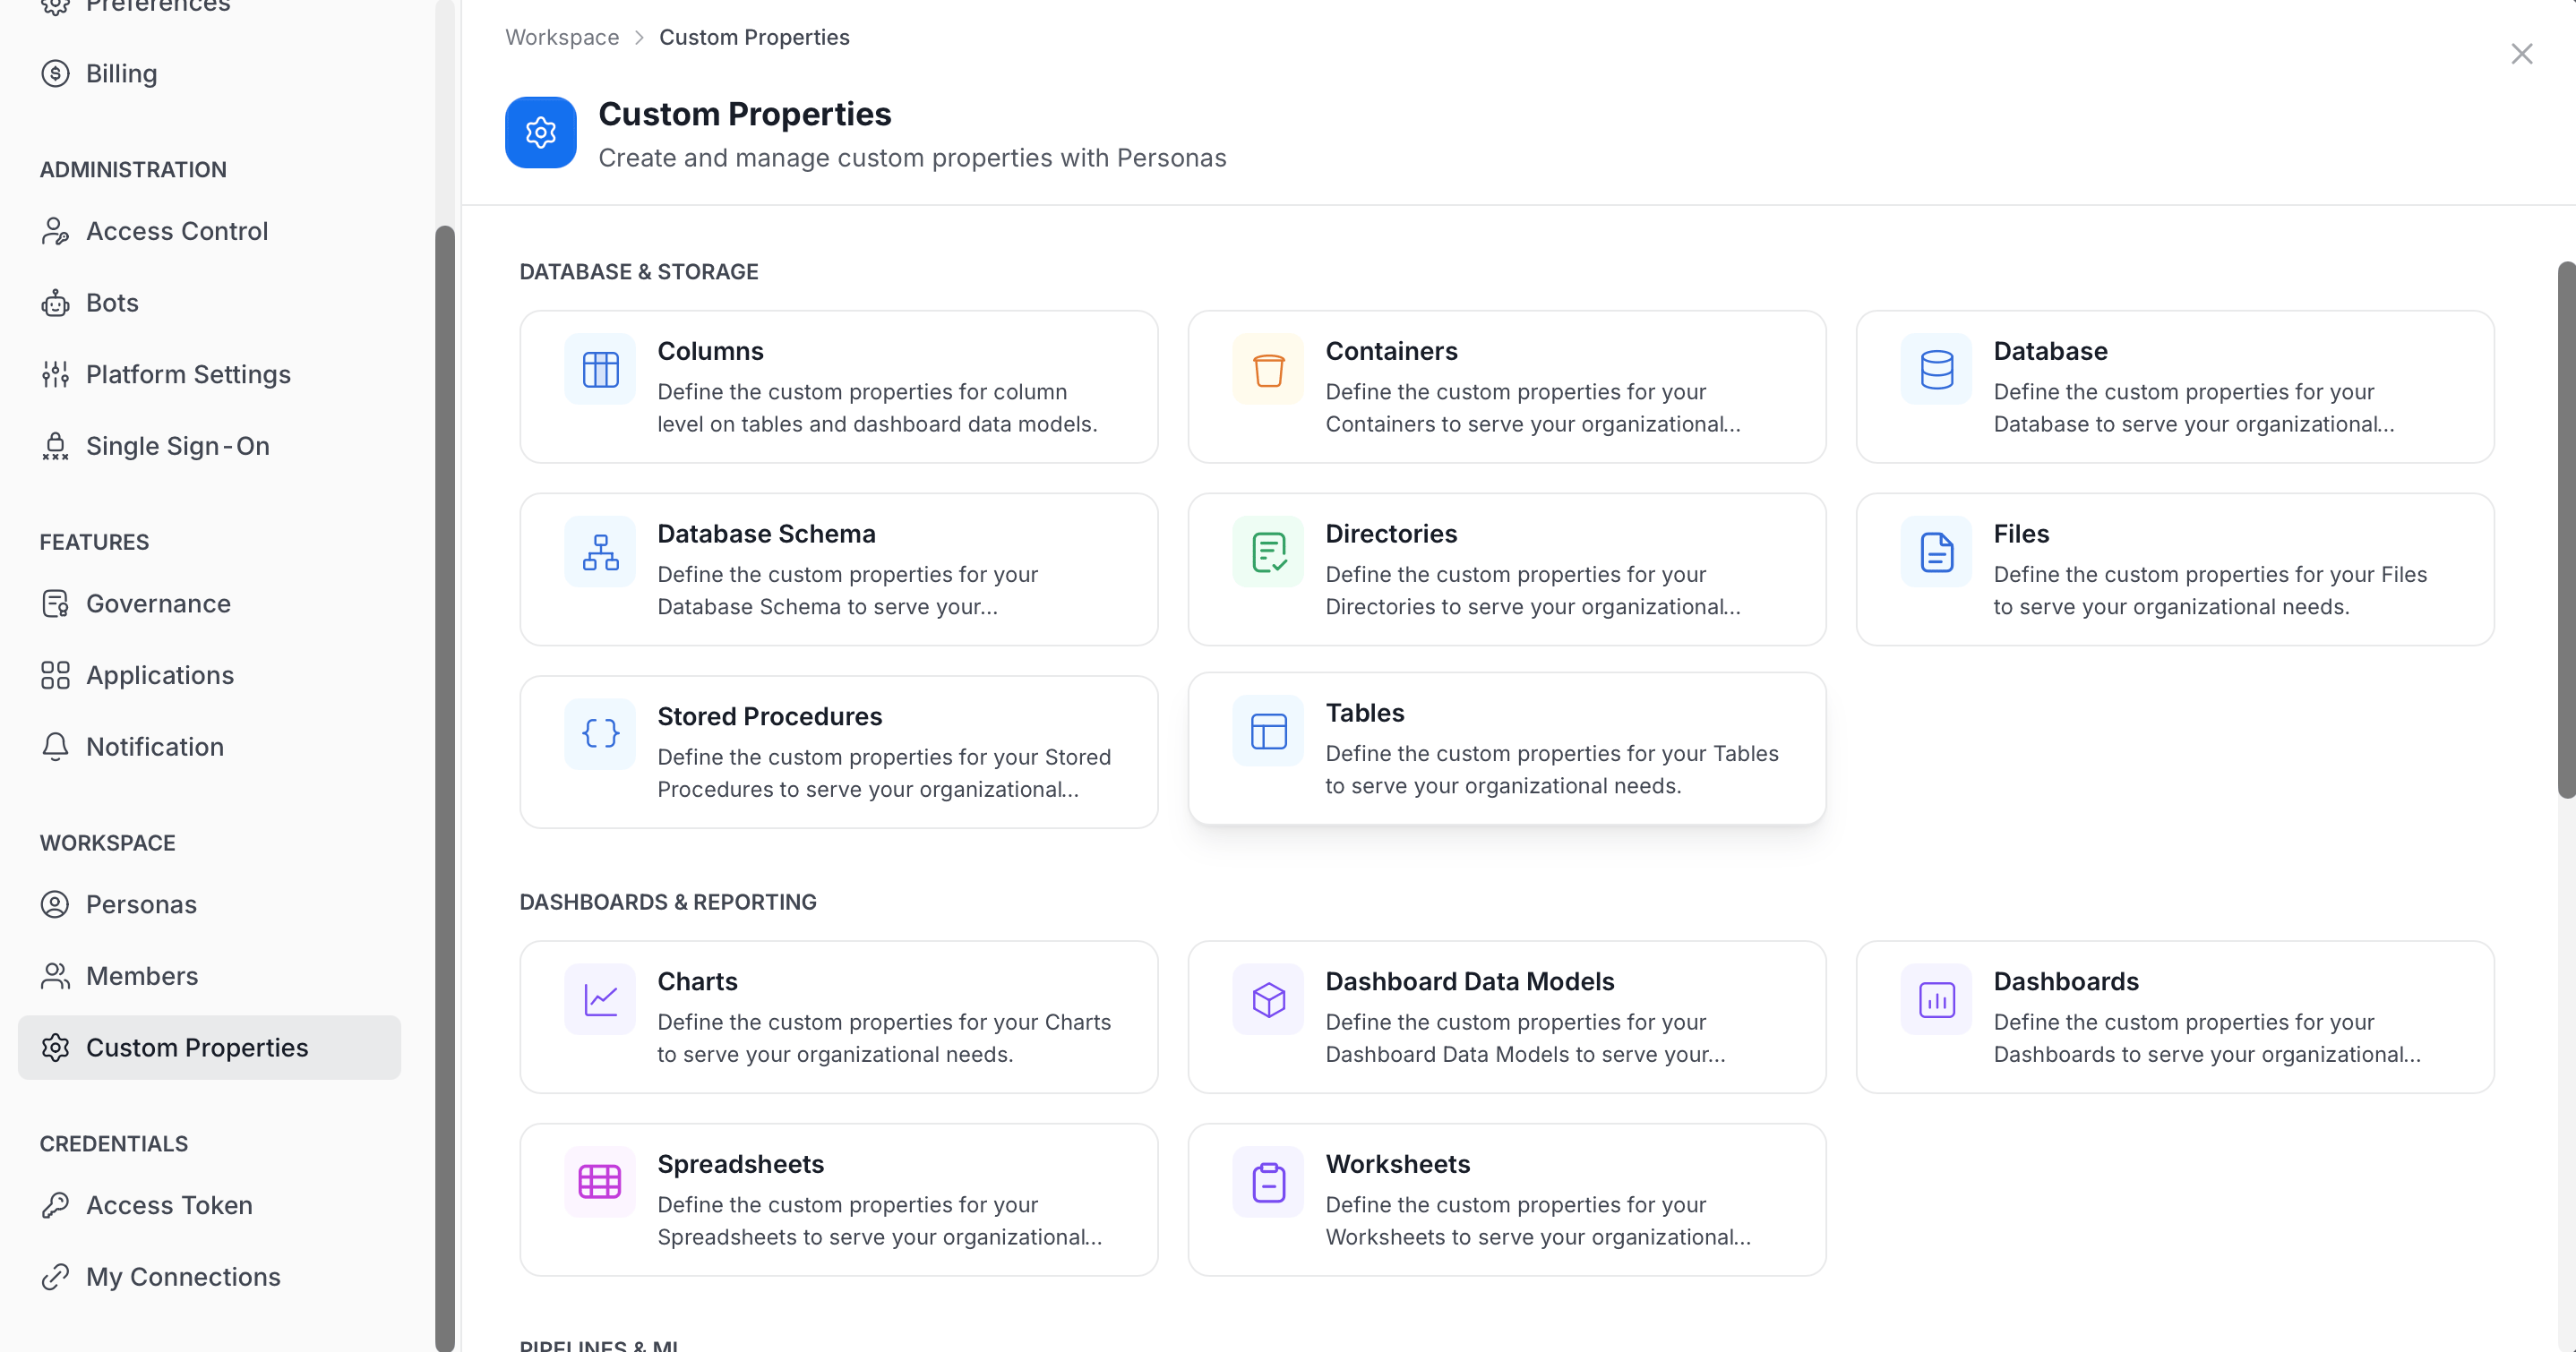Click the Custom Properties gear icon in sidebar
Screen dimensions: 2576x1352
55,1047
